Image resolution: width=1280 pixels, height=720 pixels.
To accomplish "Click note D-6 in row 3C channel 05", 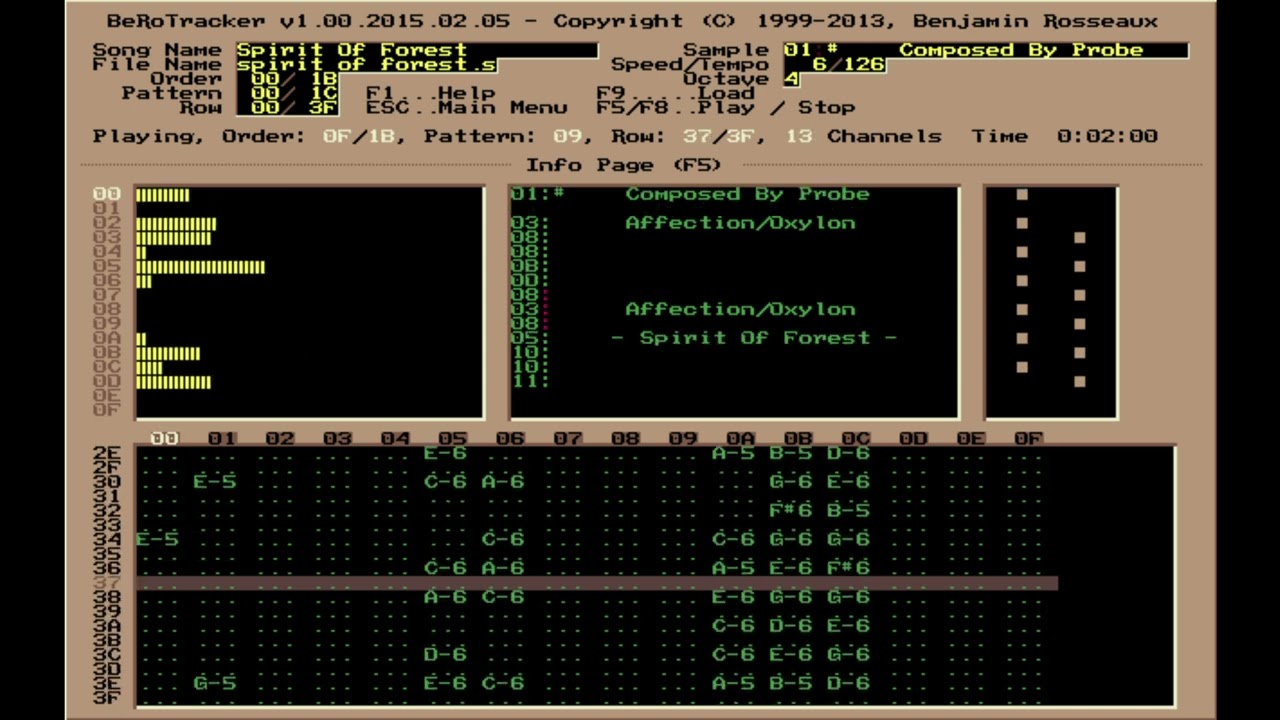I will (x=445, y=654).
